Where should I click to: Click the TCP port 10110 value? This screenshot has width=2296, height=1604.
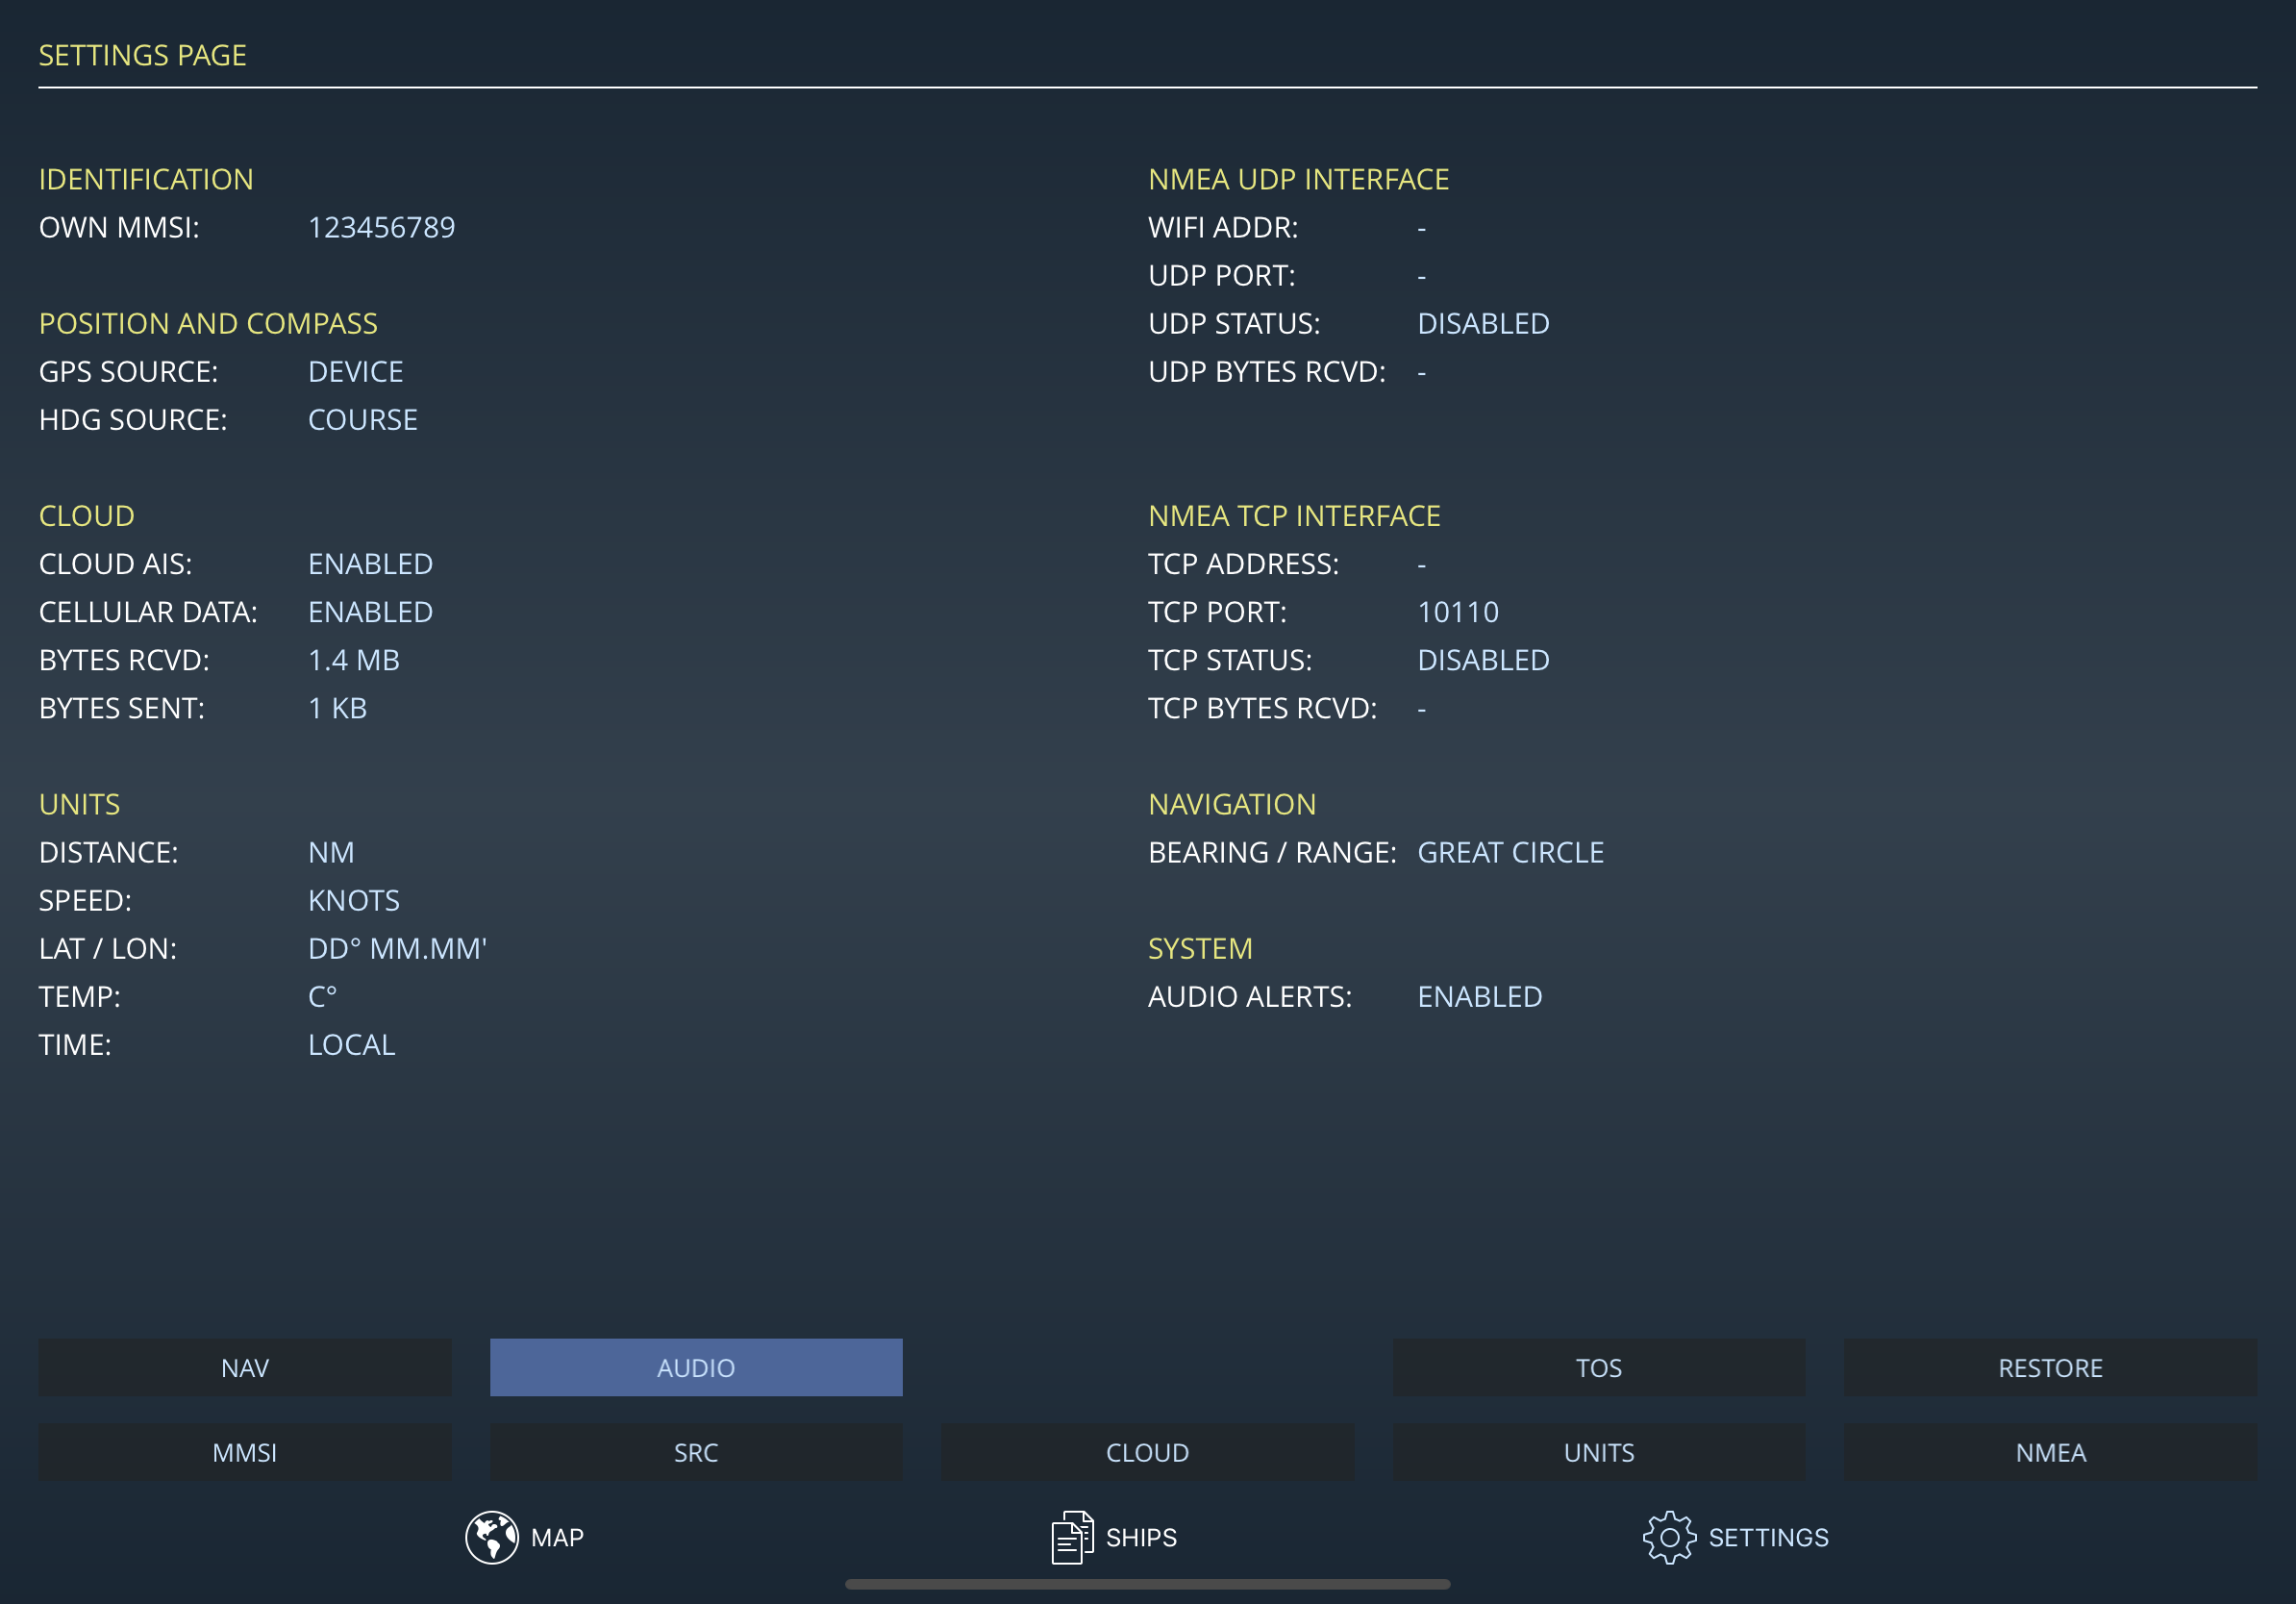coord(1457,611)
